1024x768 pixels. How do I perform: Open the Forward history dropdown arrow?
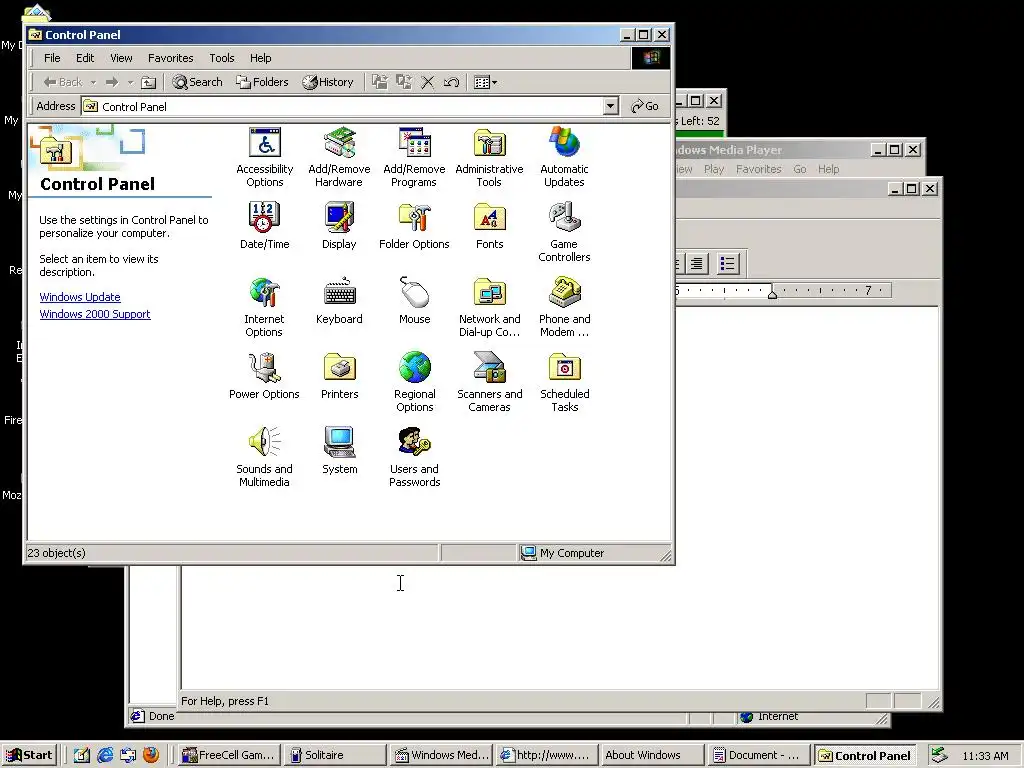pyautogui.click(x=131, y=82)
